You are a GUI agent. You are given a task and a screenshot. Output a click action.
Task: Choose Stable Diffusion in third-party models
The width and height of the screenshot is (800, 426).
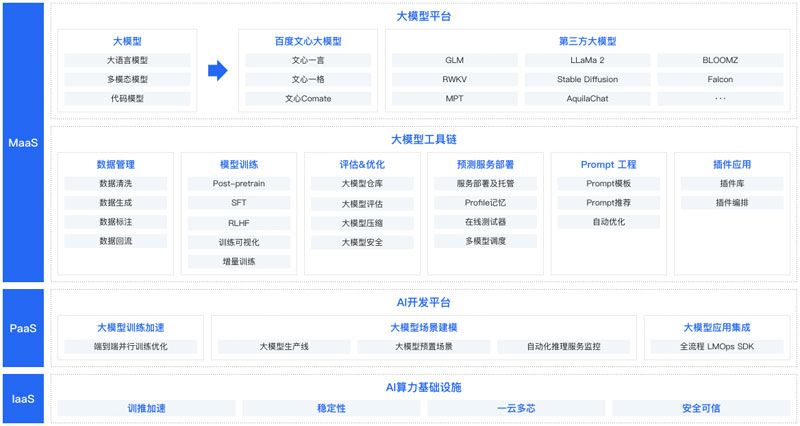[586, 80]
